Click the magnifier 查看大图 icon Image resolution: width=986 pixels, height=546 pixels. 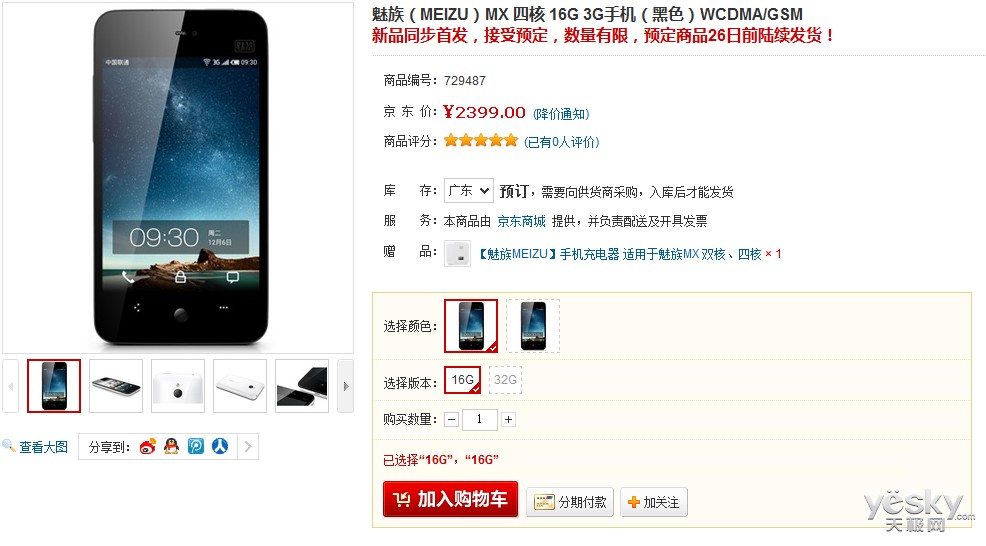(x=8, y=446)
